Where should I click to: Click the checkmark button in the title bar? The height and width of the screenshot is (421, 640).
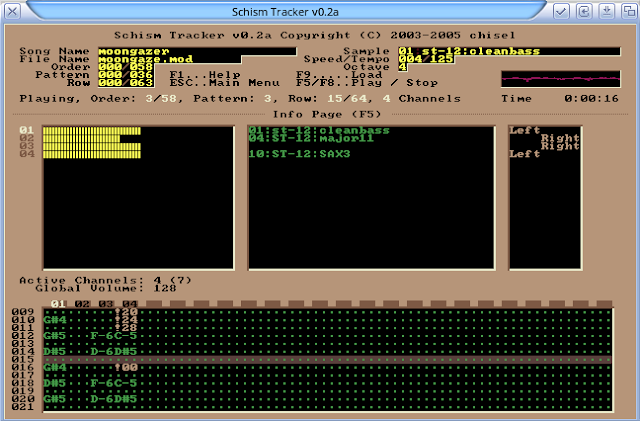561,11
